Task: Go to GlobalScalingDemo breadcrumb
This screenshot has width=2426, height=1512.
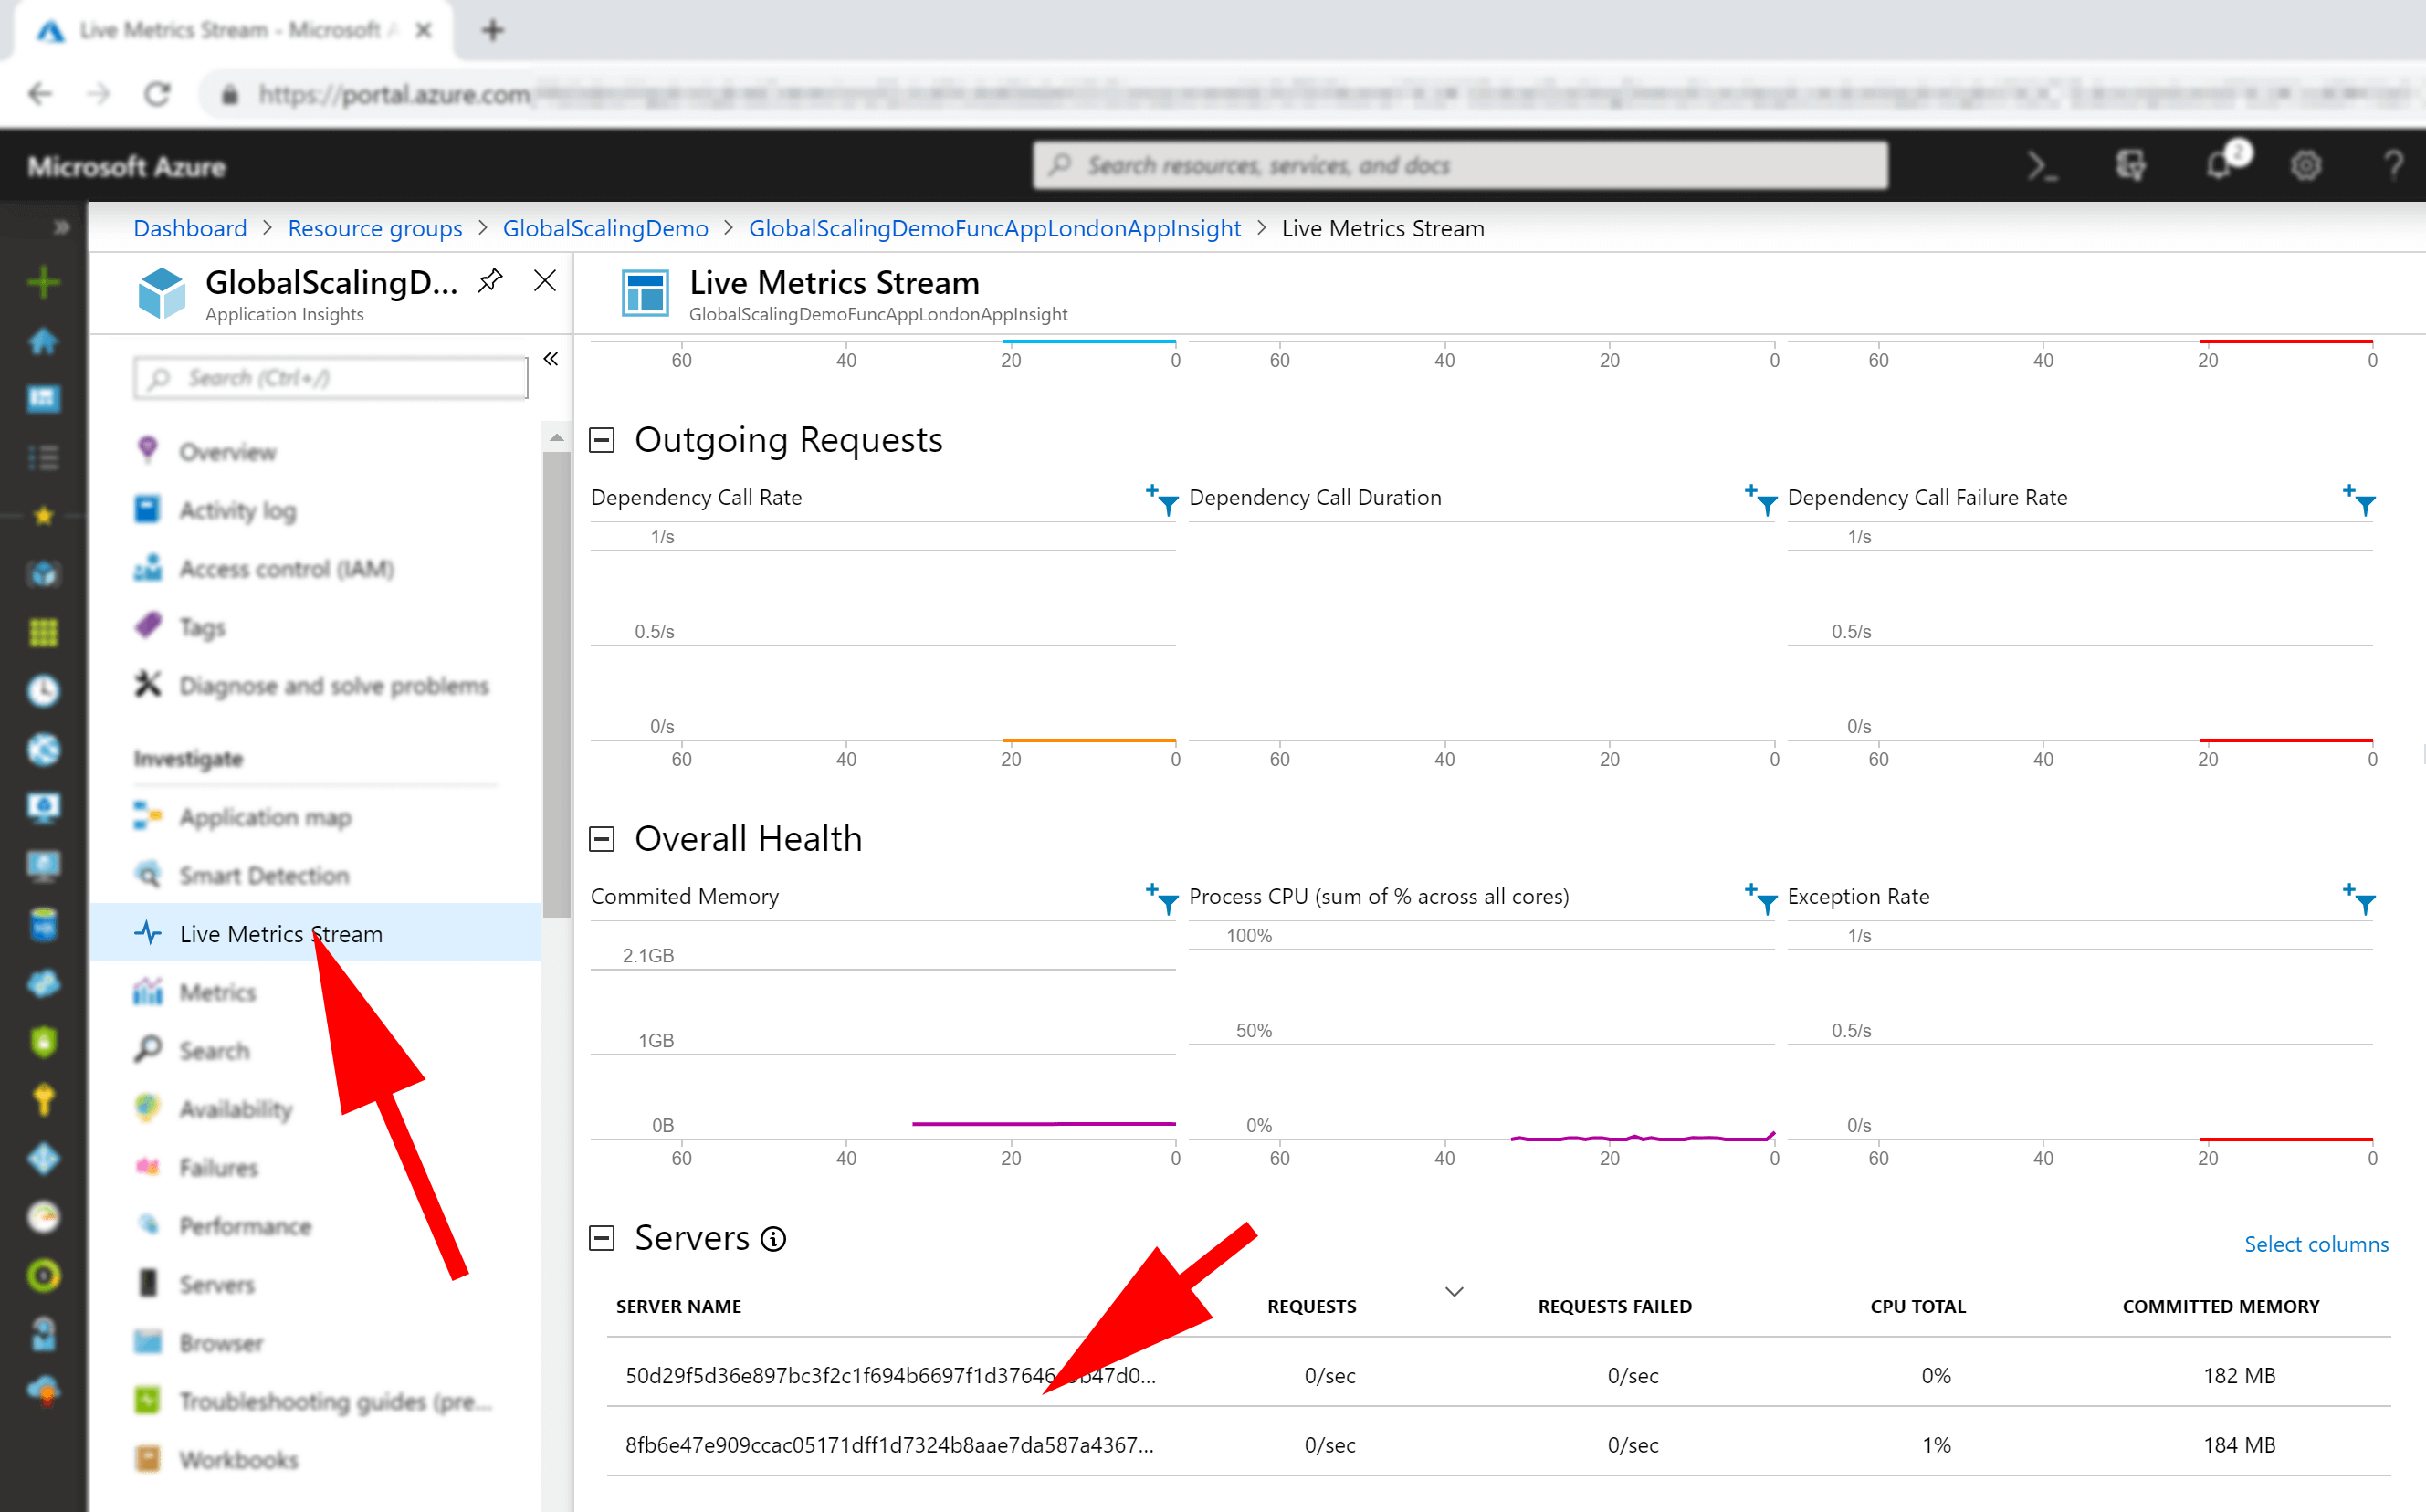Action: [605, 228]
